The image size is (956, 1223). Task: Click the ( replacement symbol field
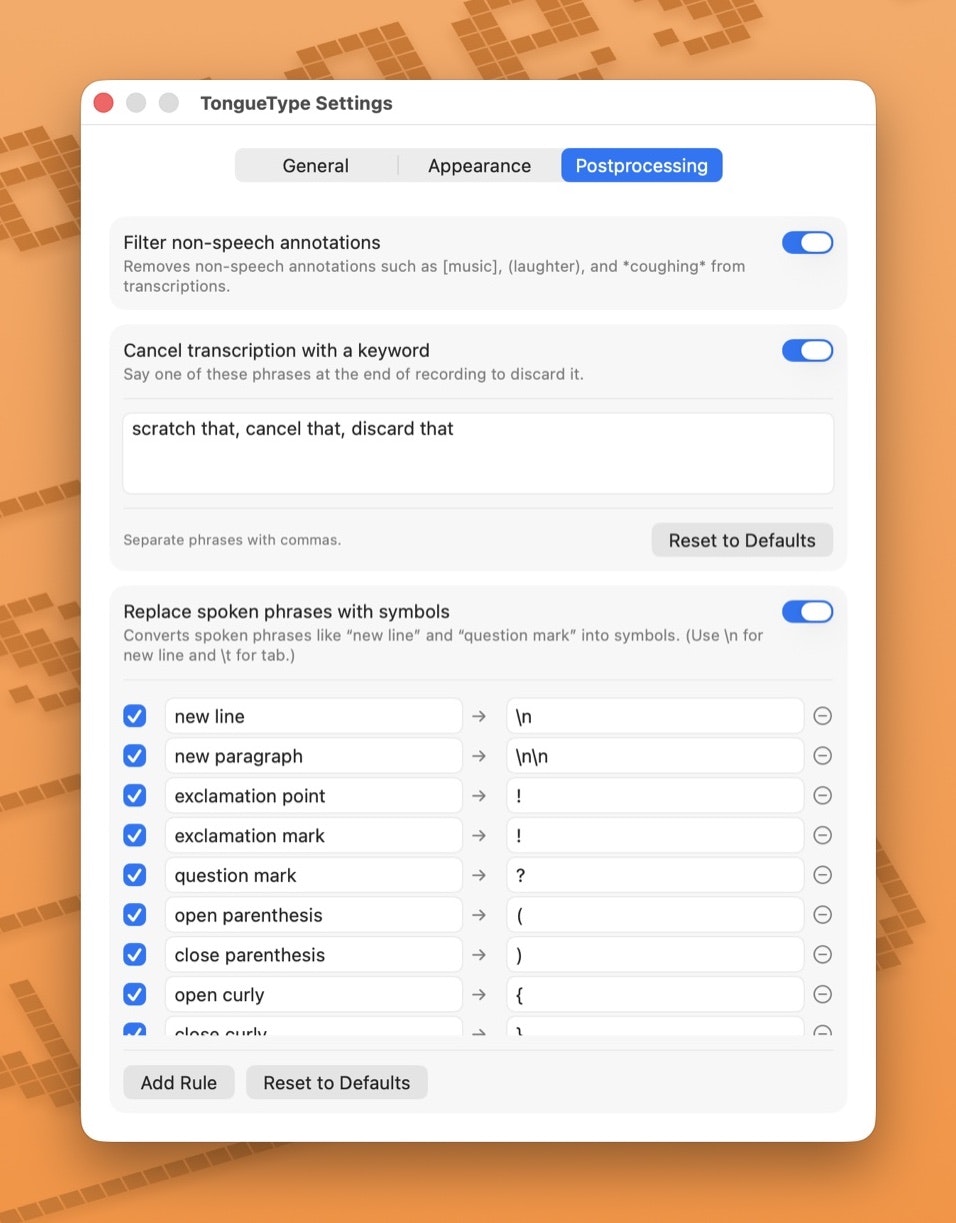[x=655, y=915]
